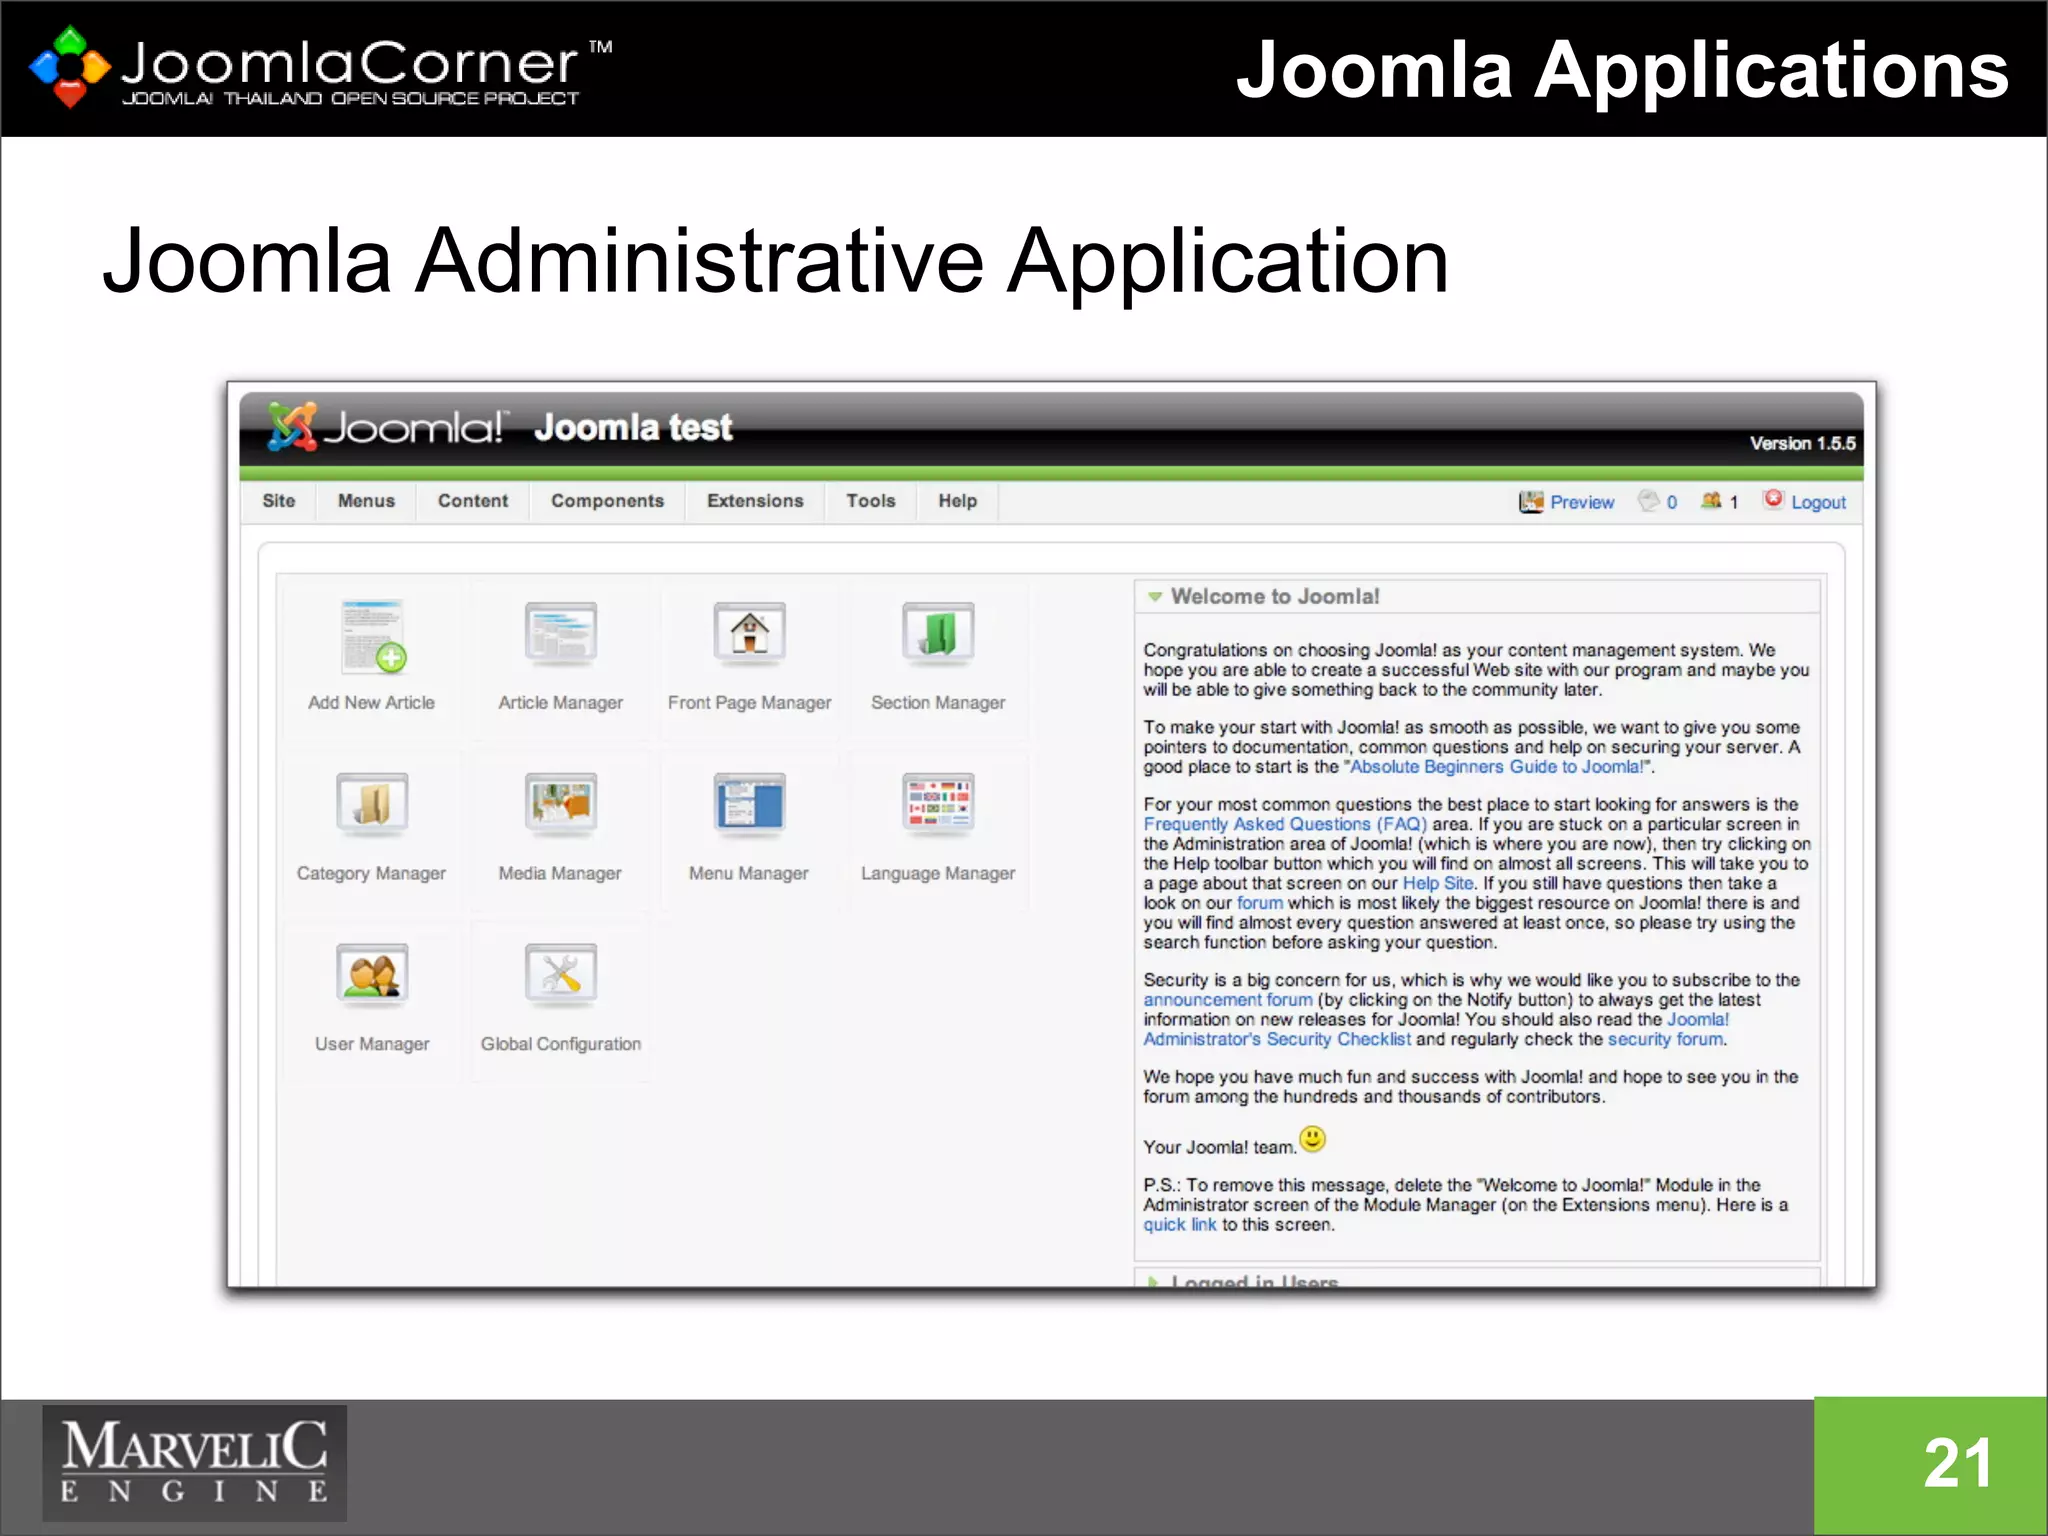Viewport: 2048px width, 1536px height.
Task: Click the red Logout icon
Action: pyautogui.click(x=1773, y=499)
